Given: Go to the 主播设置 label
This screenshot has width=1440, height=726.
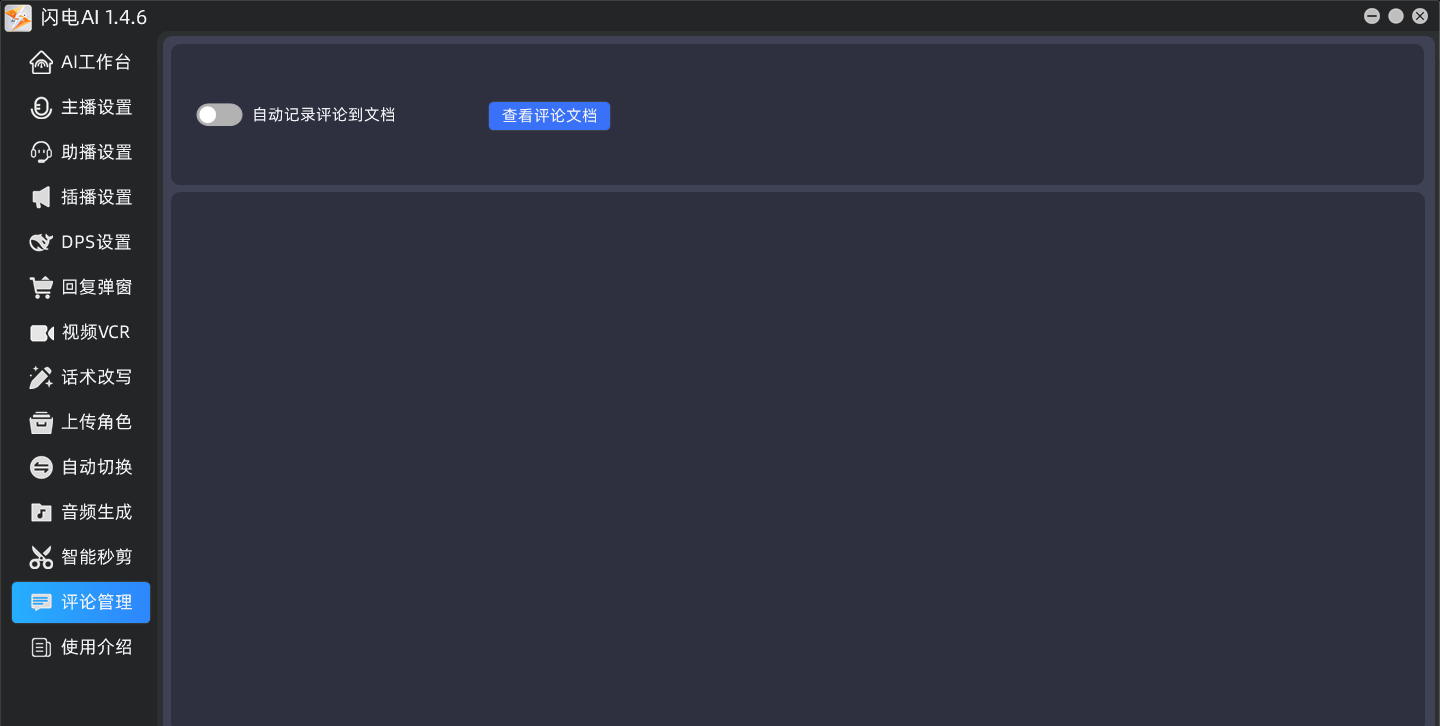Looking at the screenshot, I should [97, 107].
